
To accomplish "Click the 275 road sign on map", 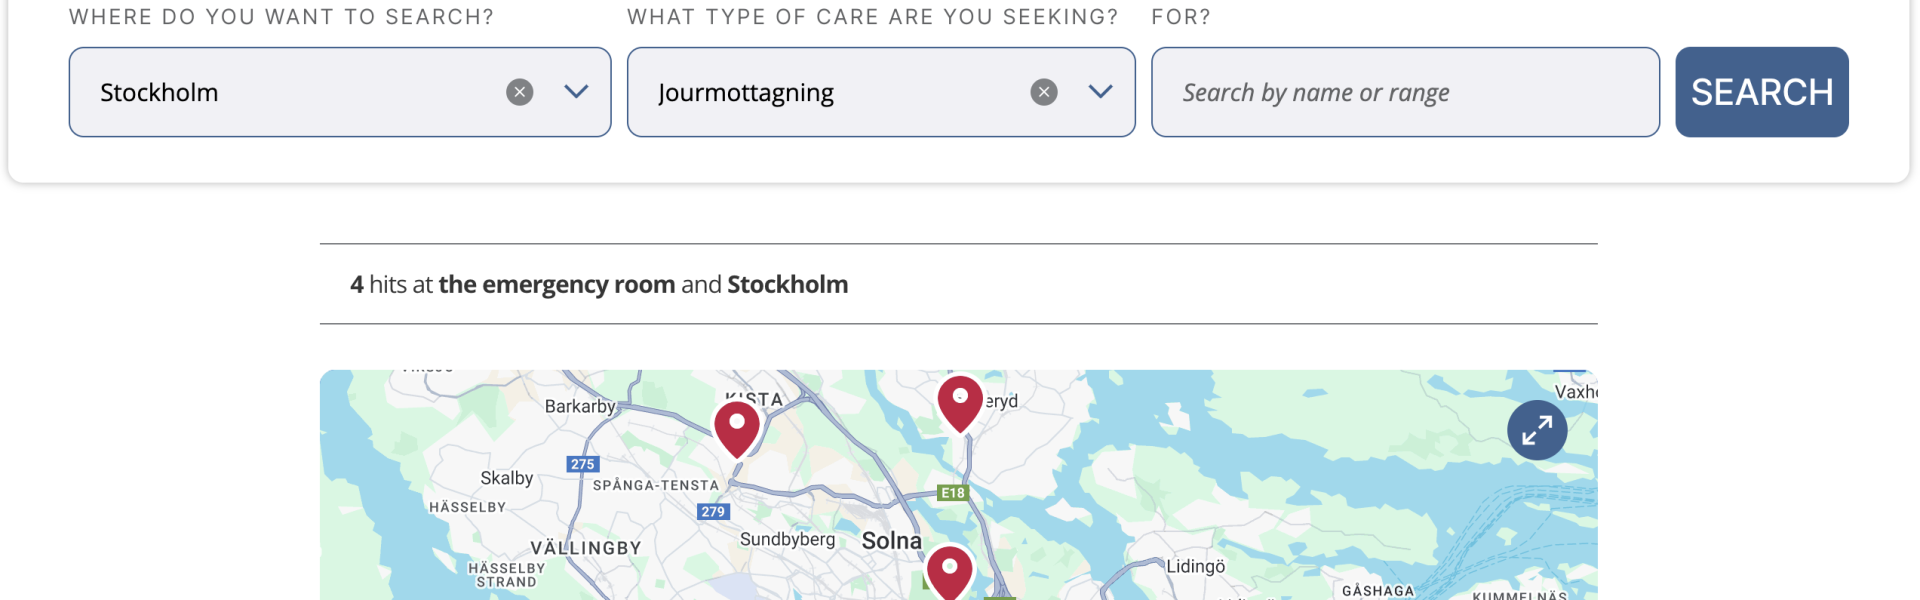I will 583,464.
